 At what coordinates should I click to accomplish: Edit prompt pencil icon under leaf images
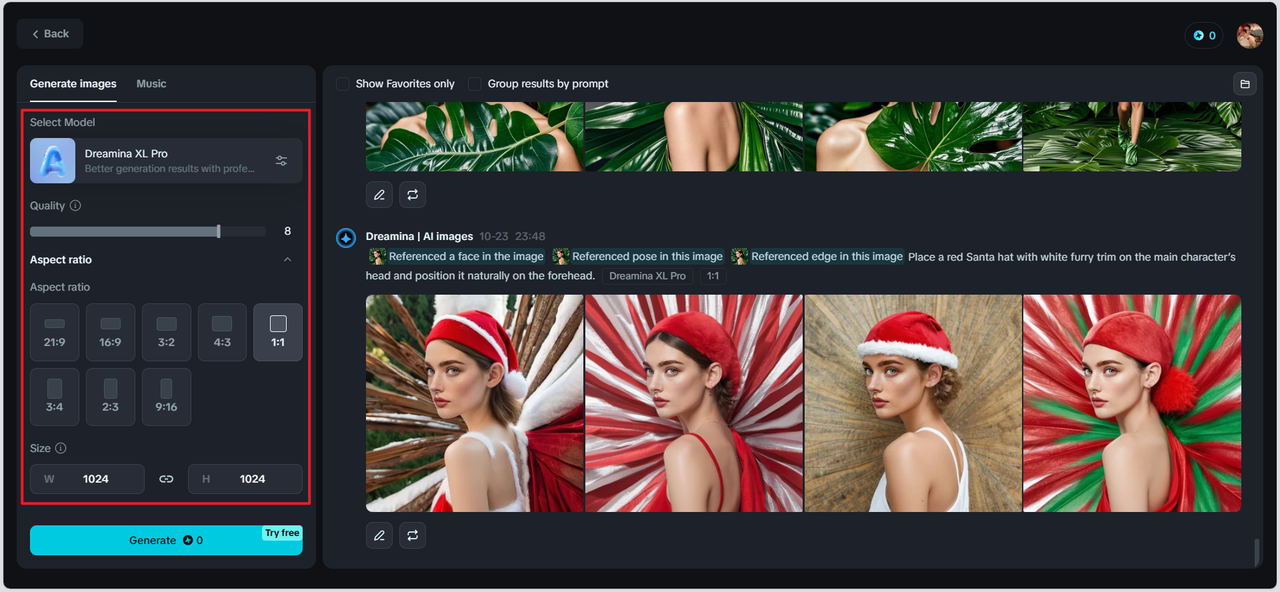click(x=379, y=195)
